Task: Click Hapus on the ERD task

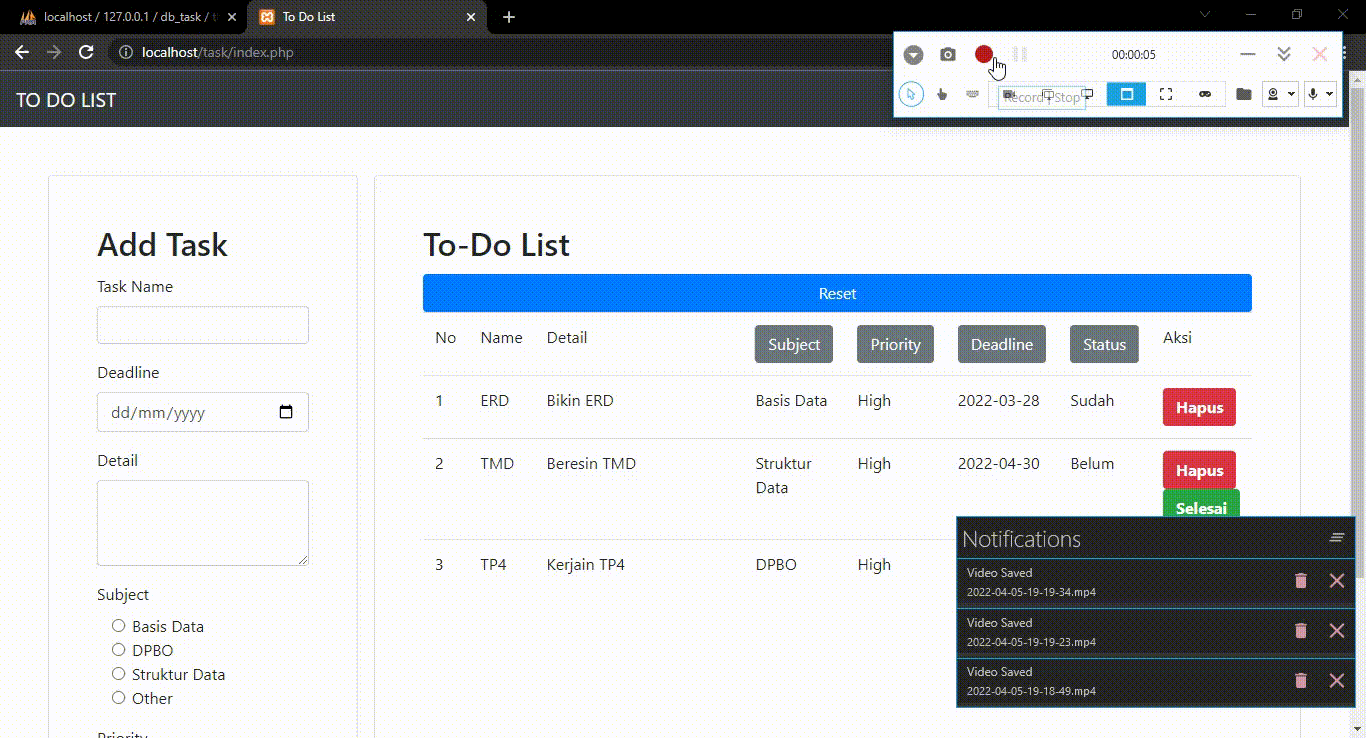Action: [x=1198, y=407]
